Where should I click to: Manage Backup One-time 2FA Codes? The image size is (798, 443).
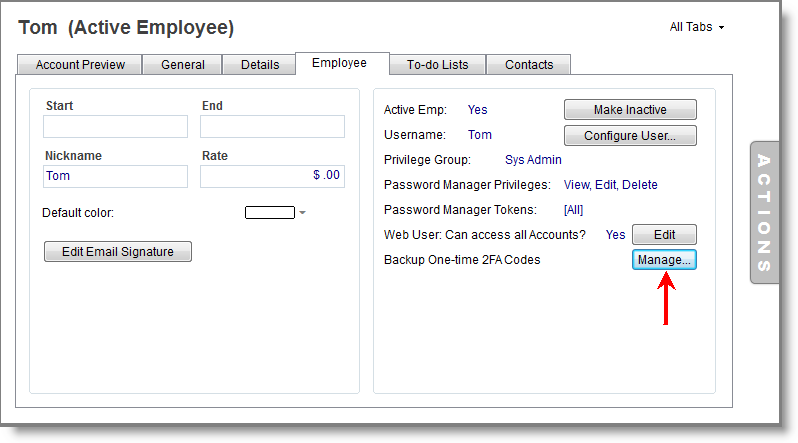(664, 260)
